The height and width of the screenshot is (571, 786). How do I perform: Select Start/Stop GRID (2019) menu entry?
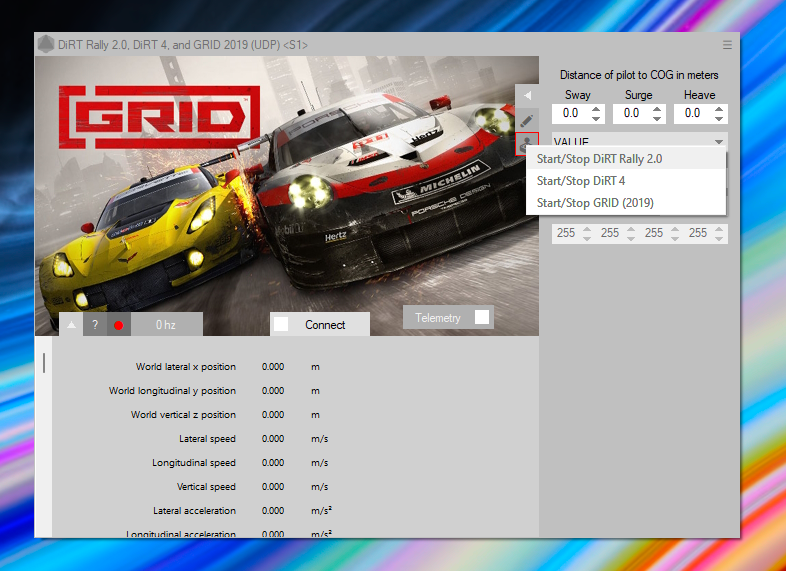click(626, 203)
